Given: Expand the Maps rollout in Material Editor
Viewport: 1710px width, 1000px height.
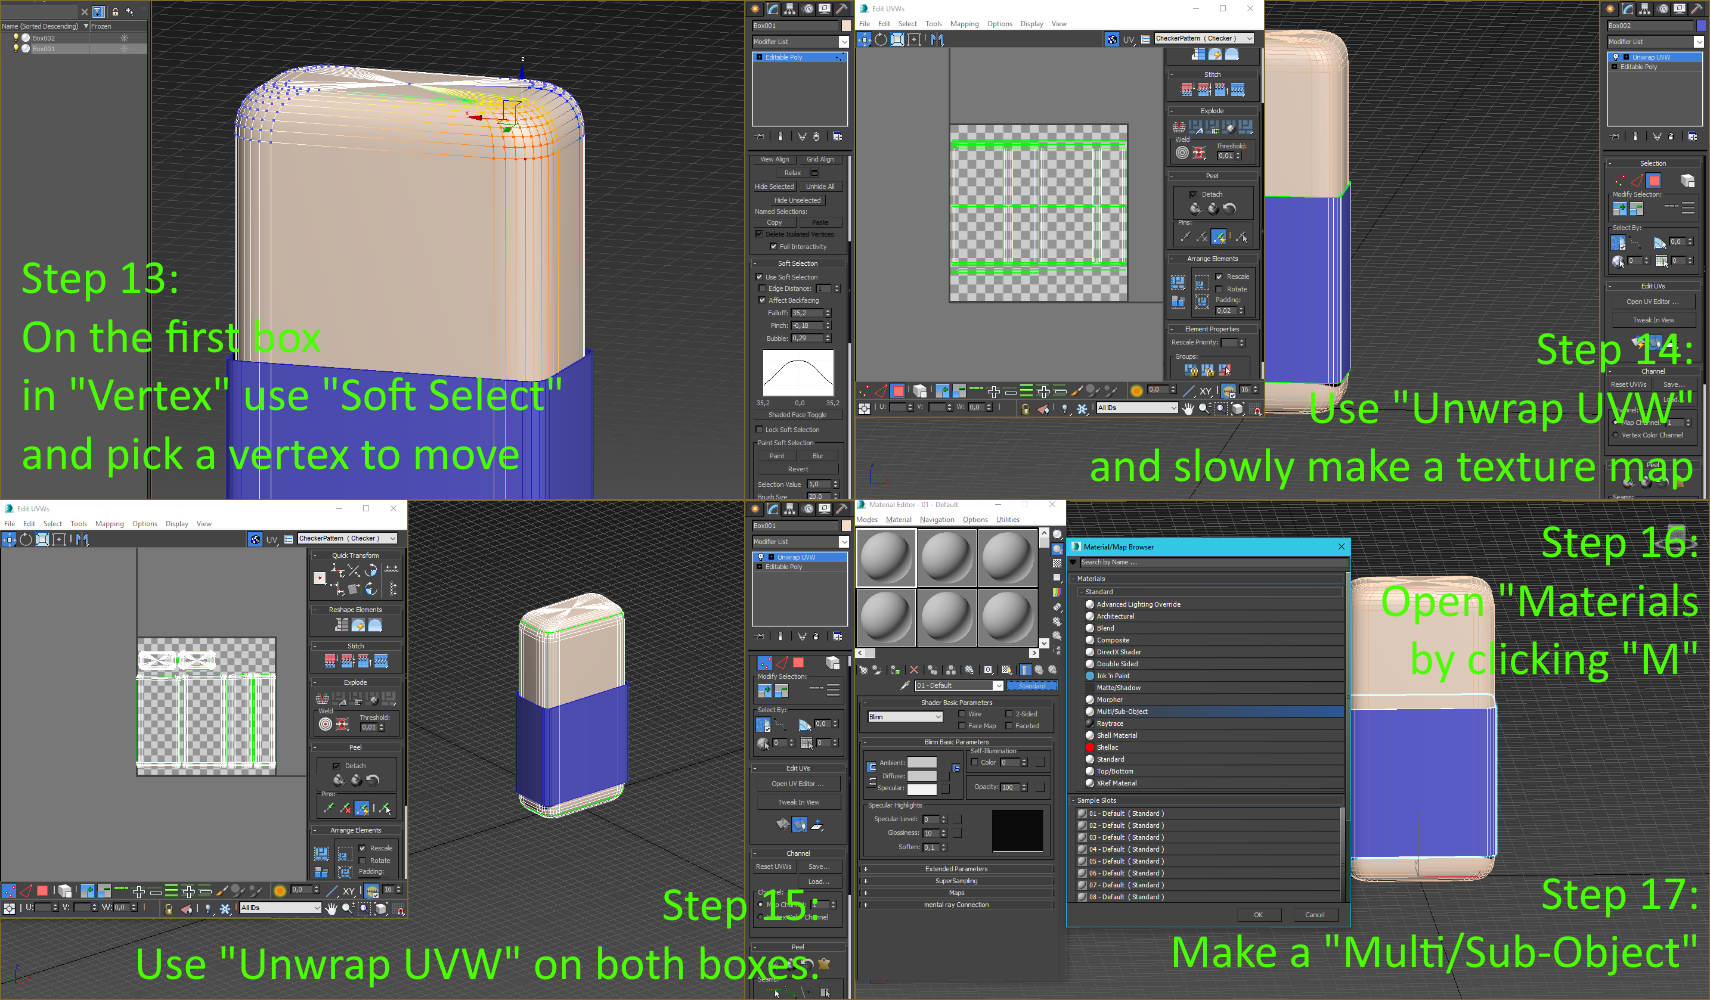Looking at the screenshot, I should pyautogui.click(x=957, y=893).
